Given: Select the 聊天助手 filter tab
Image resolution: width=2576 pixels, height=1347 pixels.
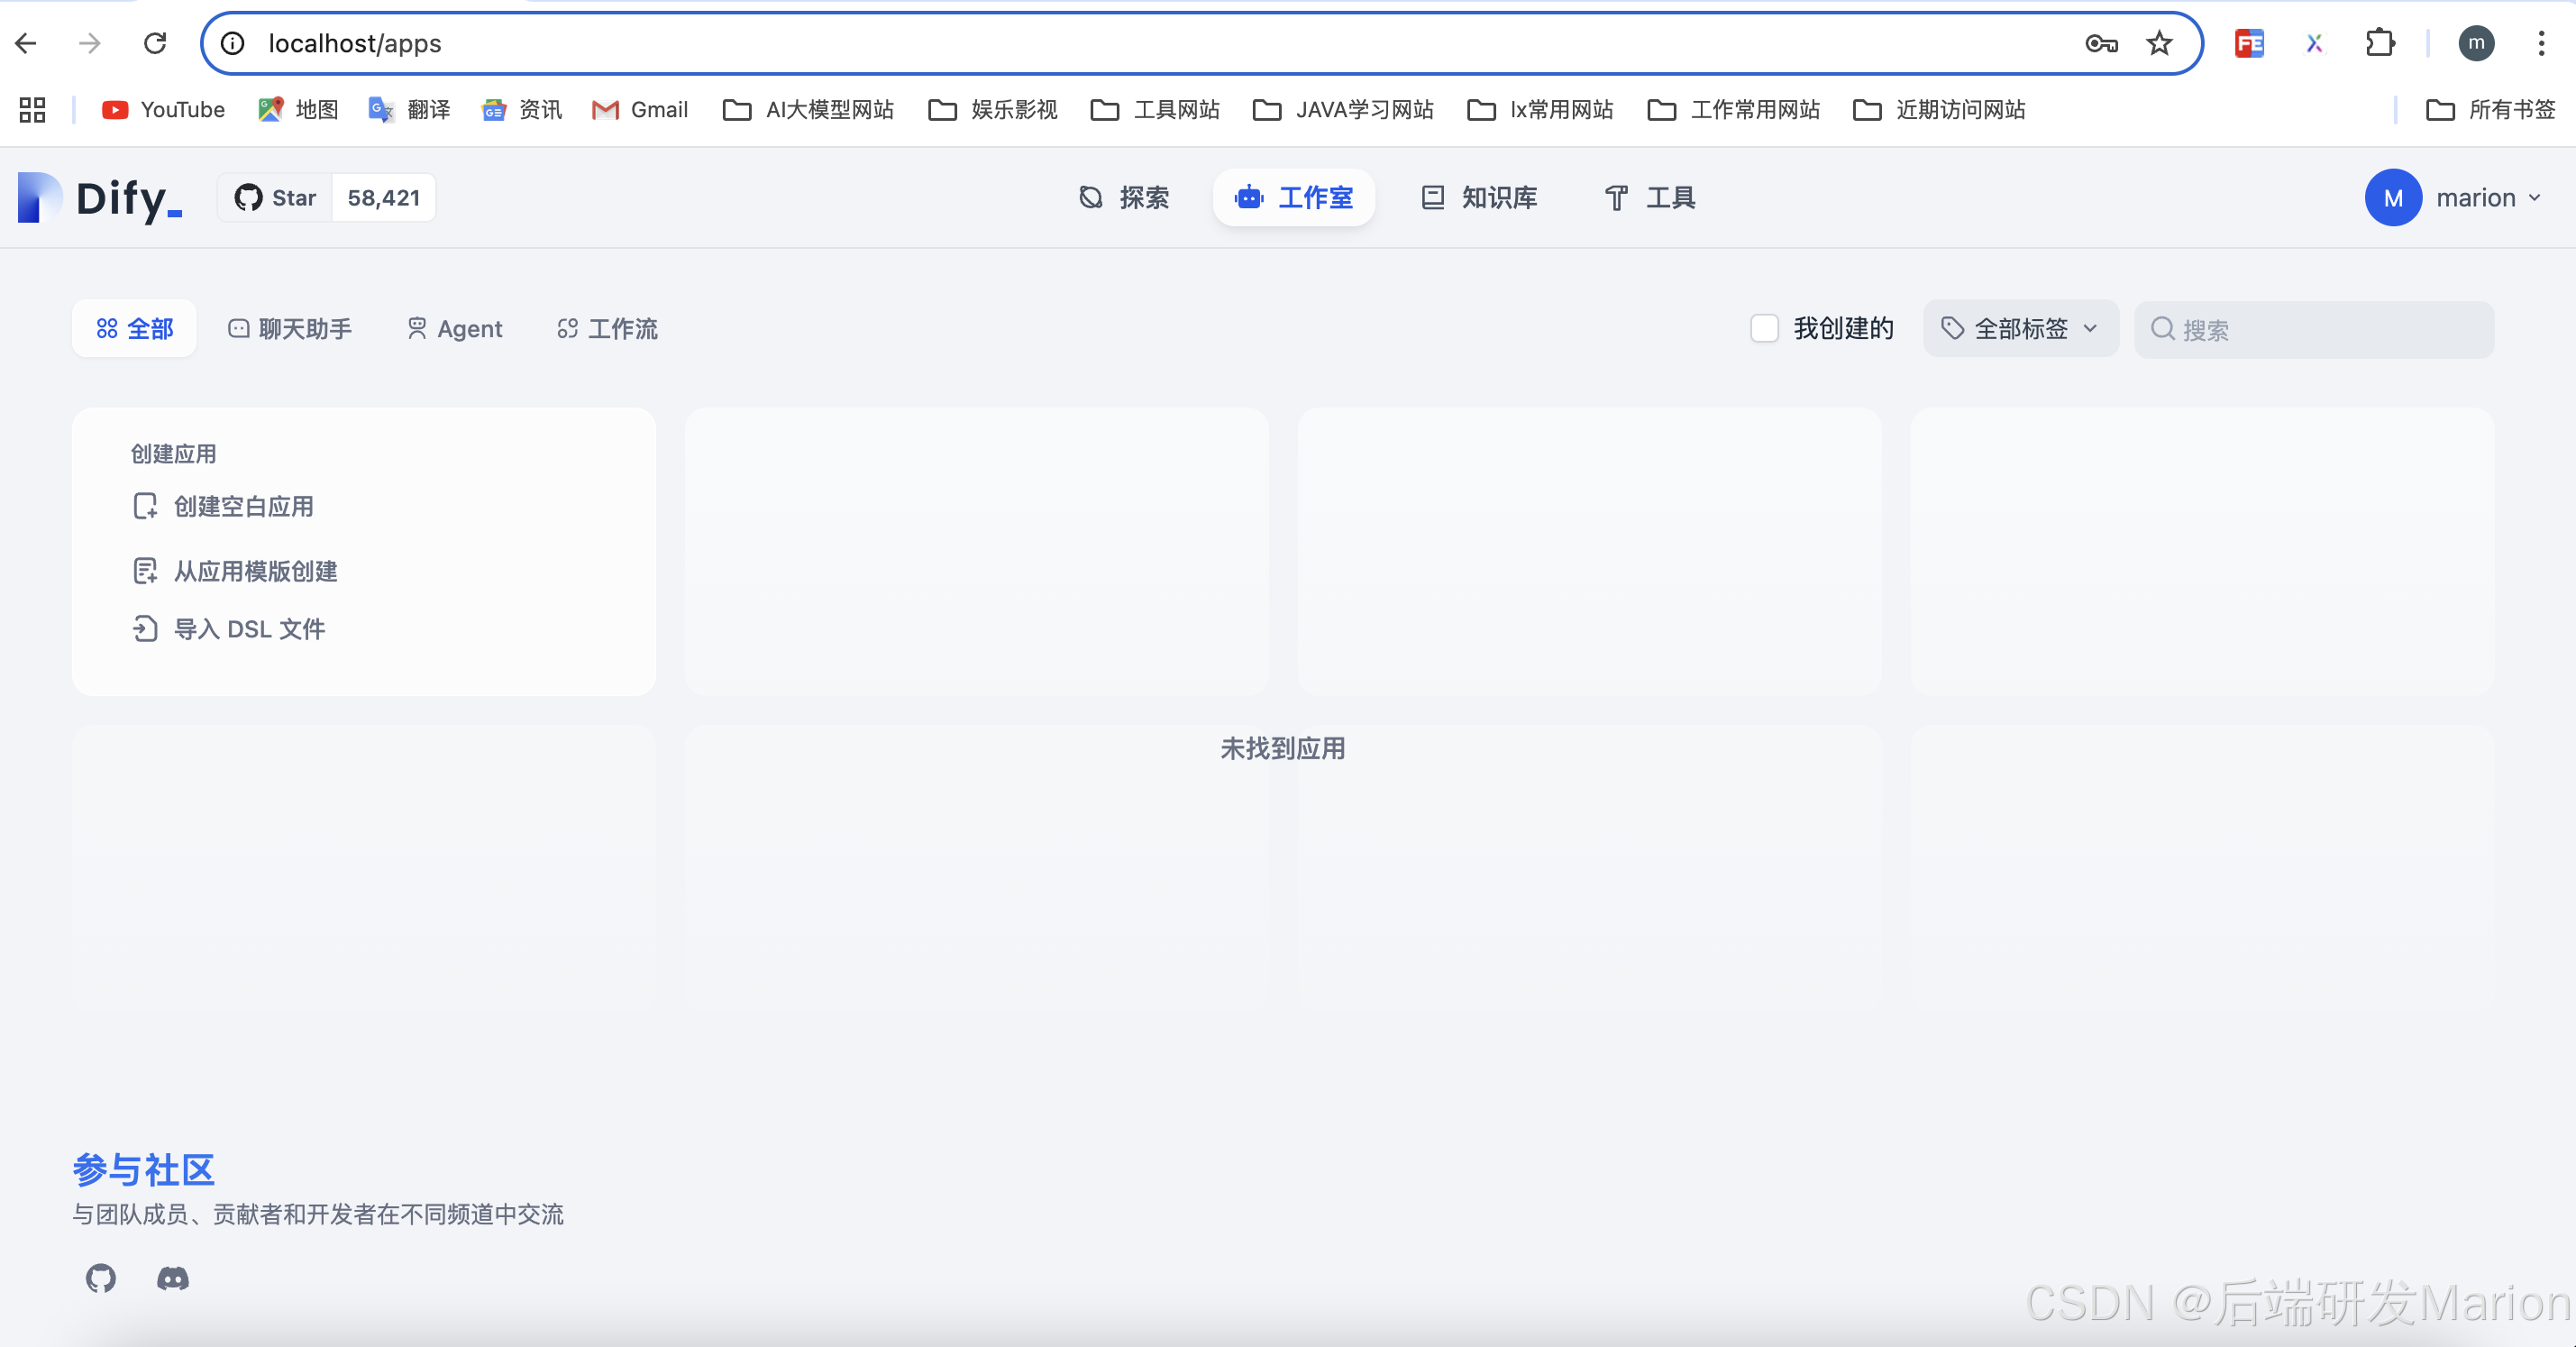Looking at the screenshot, I should (x=290, y=329).
